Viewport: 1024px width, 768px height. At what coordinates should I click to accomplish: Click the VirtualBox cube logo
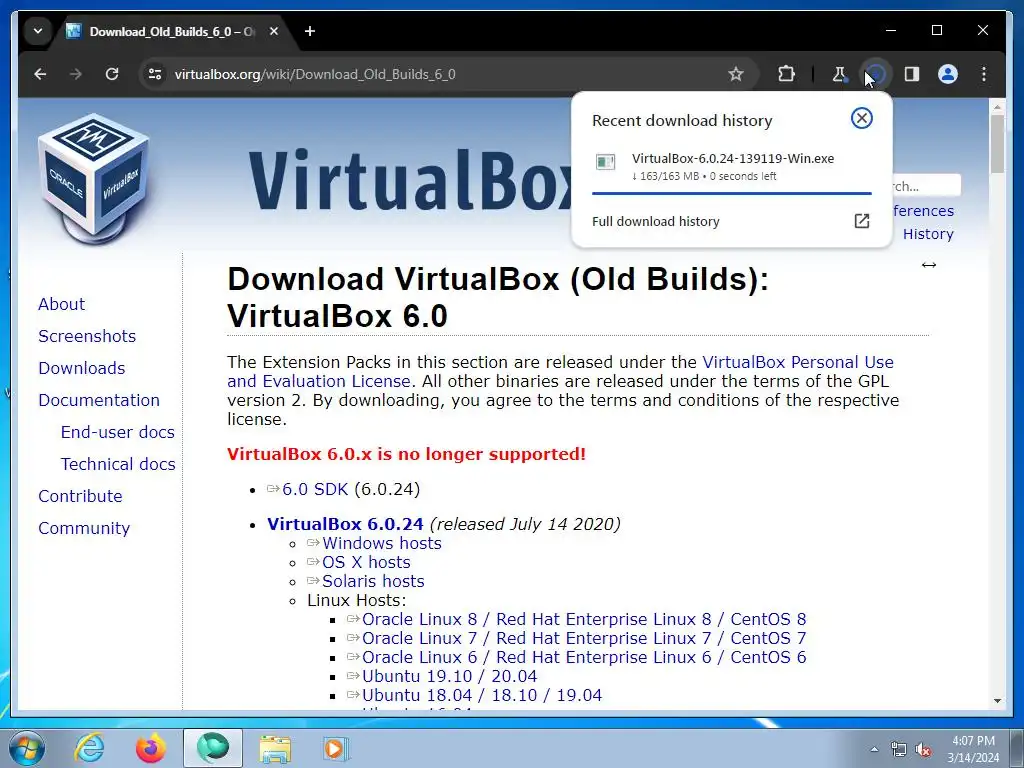[93, 178]
